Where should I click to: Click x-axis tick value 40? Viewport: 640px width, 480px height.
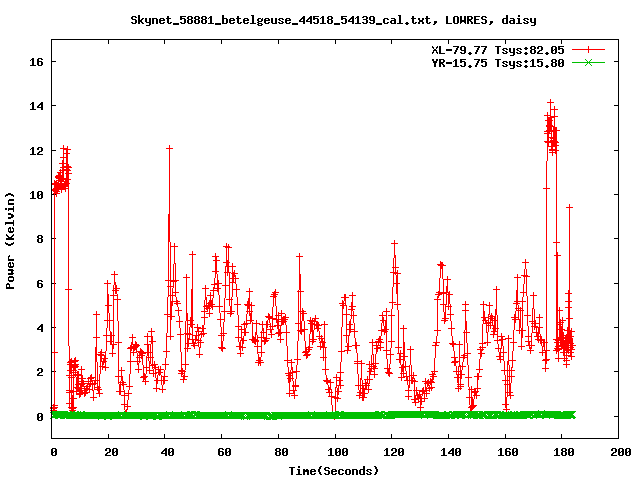click(x=167, y=452)
